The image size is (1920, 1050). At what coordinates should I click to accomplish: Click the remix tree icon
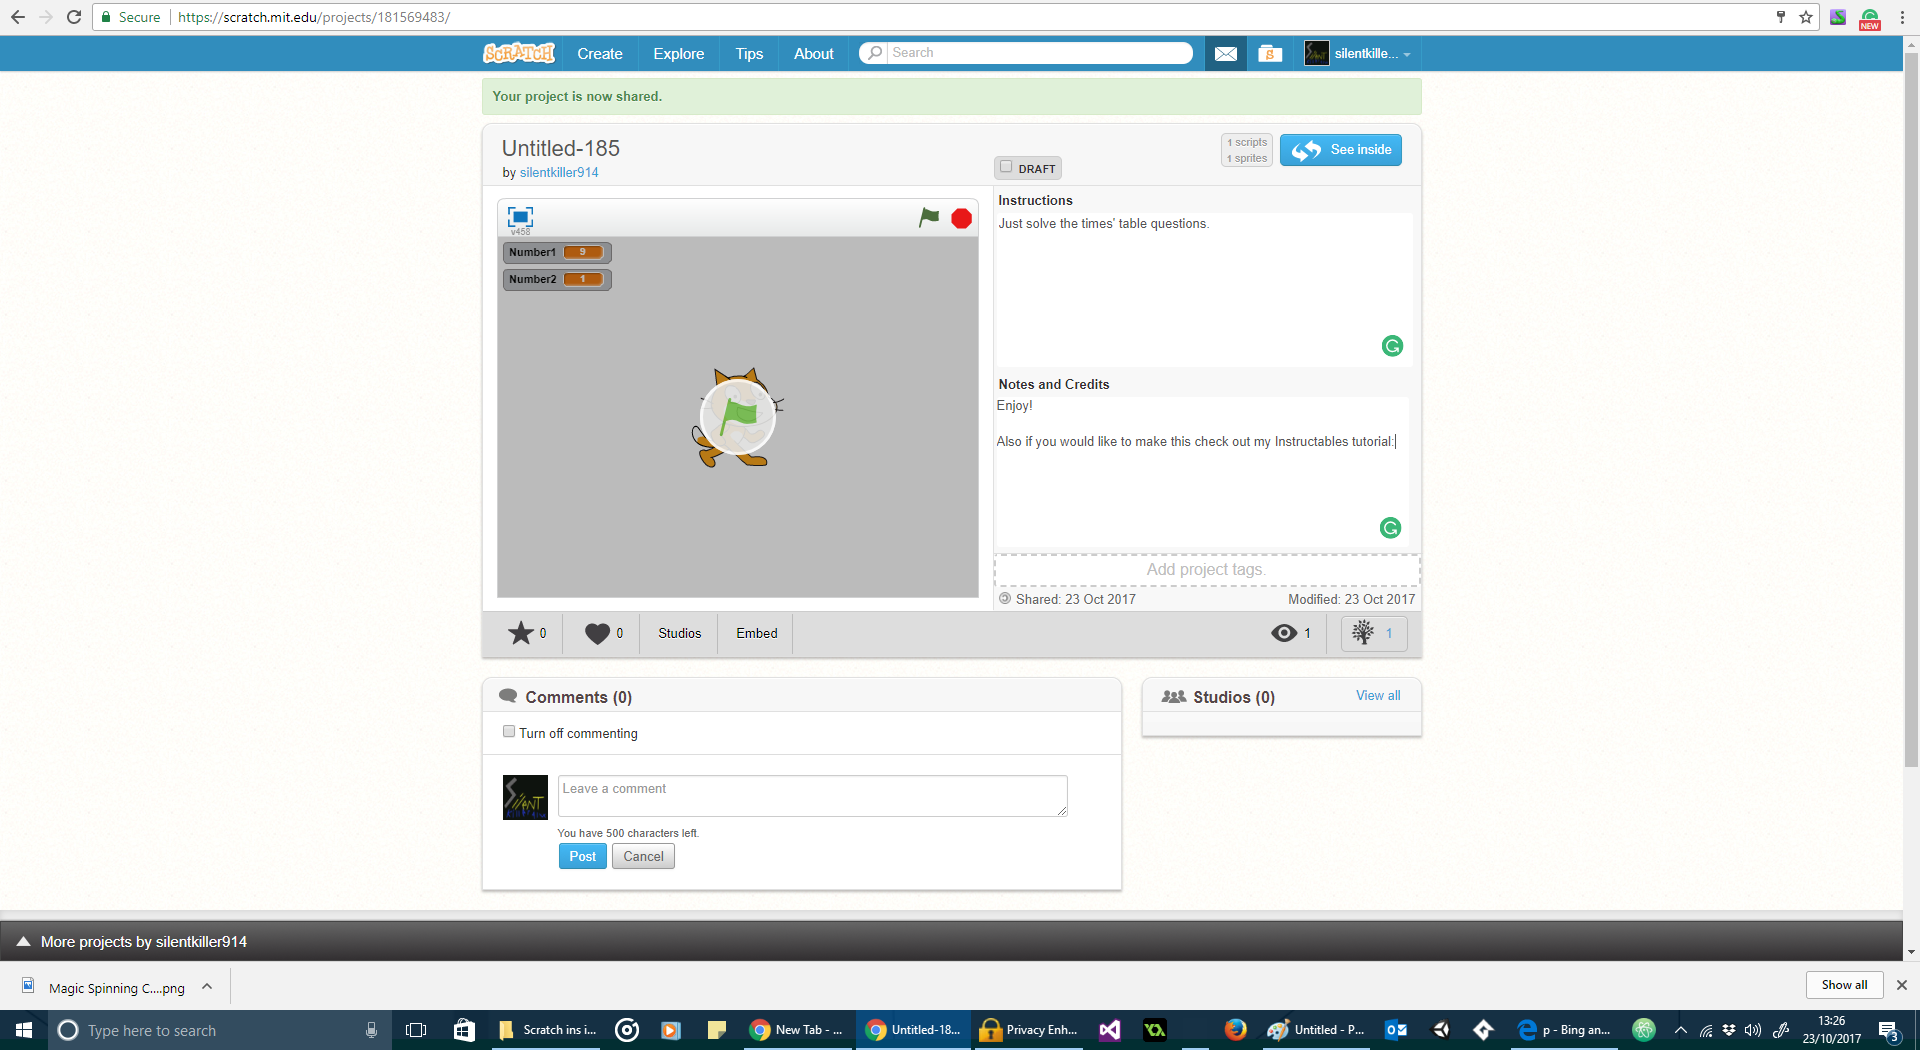[x=1363, y=633]
